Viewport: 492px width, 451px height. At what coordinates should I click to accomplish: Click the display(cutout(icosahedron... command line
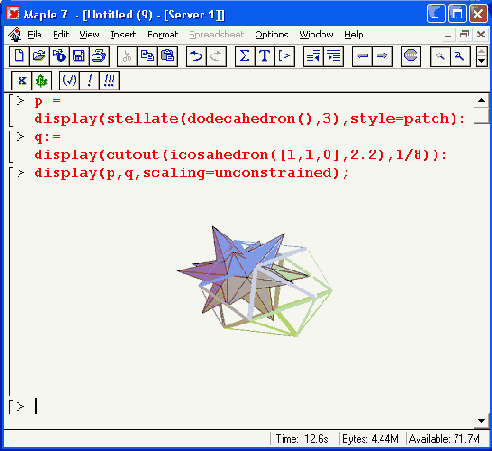pos(240,155)
